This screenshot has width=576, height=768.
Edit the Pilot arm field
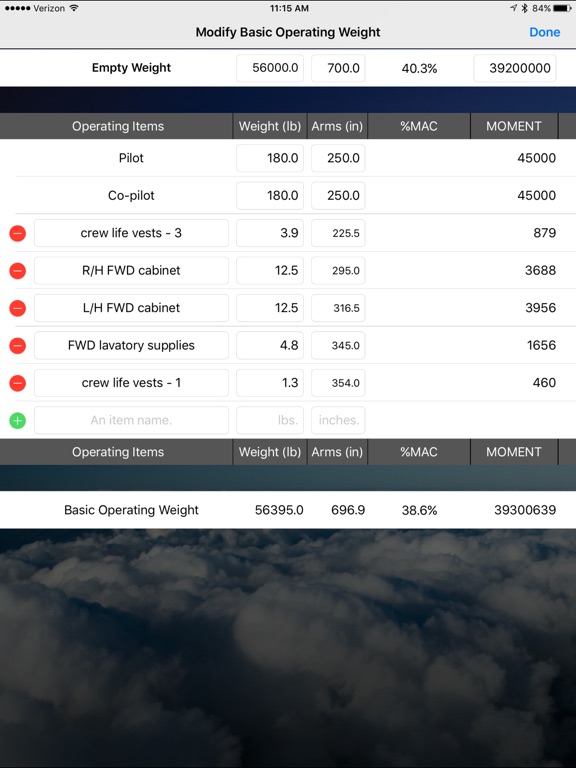[338, 158]
